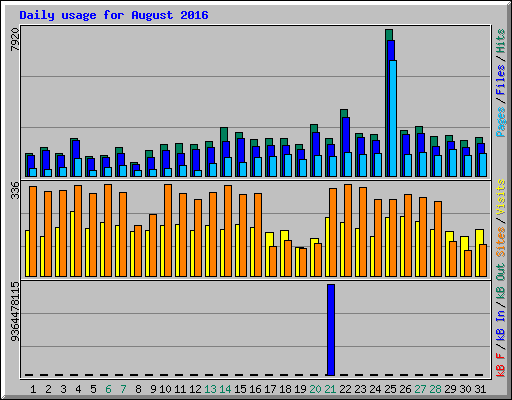Click the 'Files' legend label

501,79
